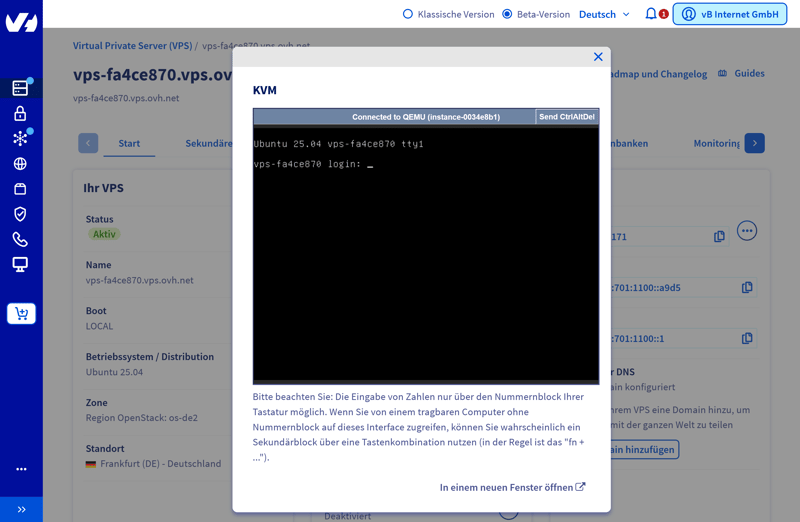Click the notification bell icon
Viewport: 800px width, 522px height.
pos(651,14)
